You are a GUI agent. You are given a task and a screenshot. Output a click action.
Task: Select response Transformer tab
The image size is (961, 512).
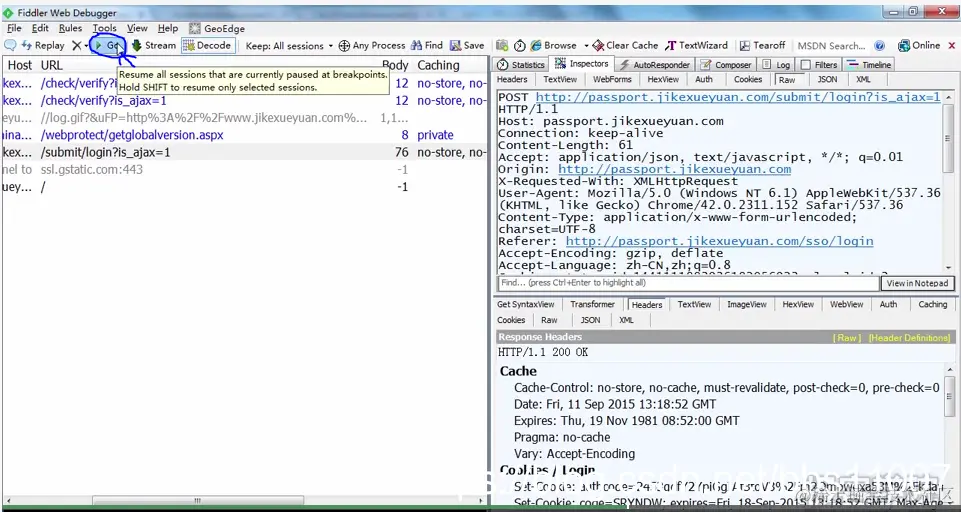[x=592, y=304]
